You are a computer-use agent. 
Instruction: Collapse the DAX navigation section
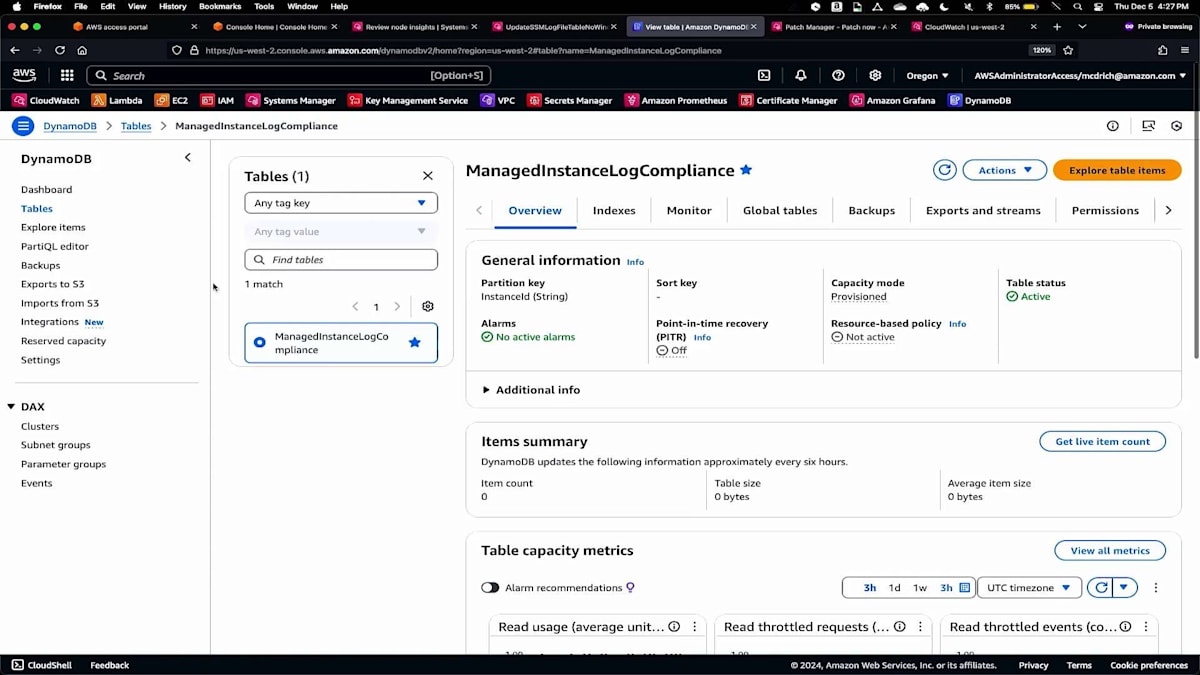[11, 407]
